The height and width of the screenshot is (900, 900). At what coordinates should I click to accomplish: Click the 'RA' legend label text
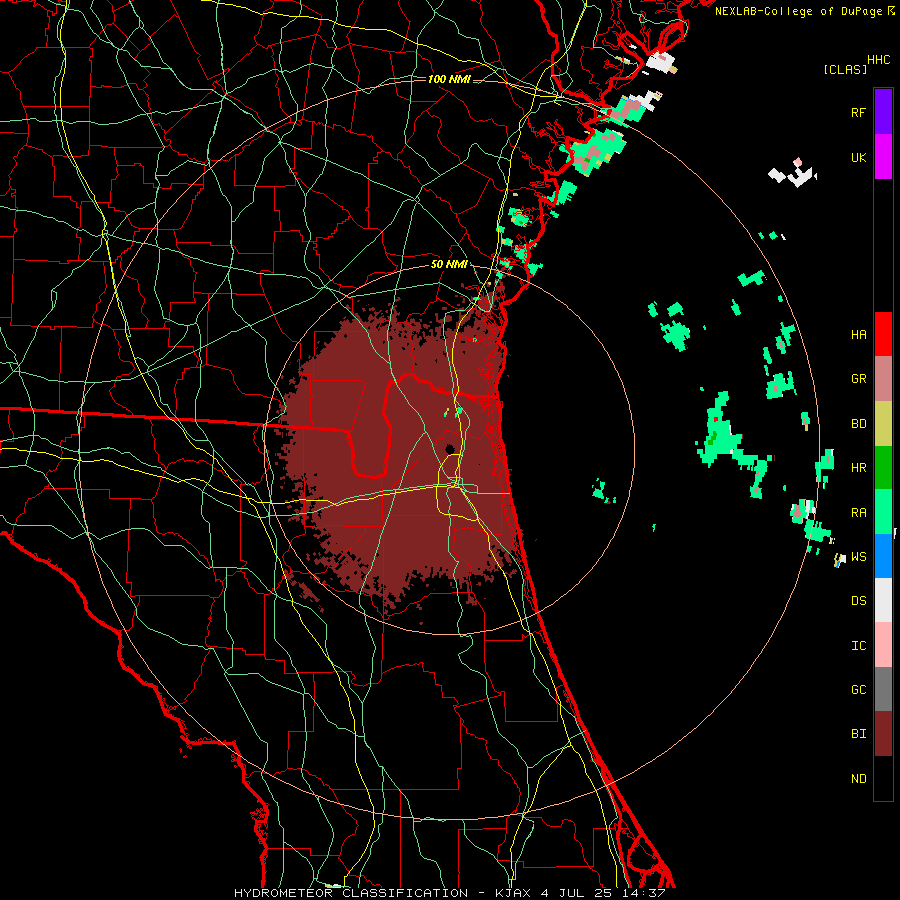[858, 513]
